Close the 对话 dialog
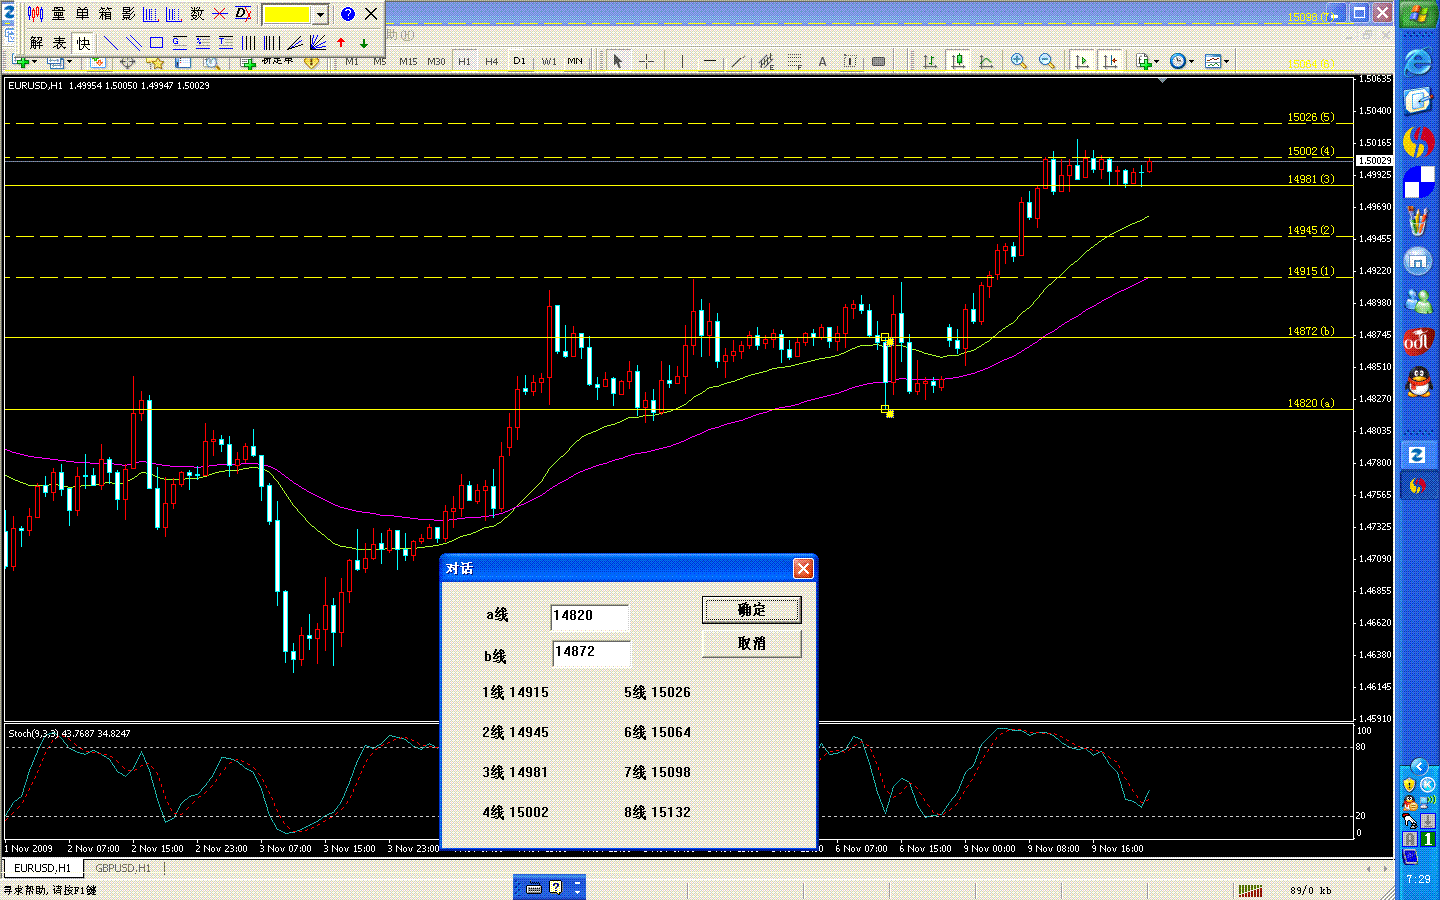 [x=803, y=568]
